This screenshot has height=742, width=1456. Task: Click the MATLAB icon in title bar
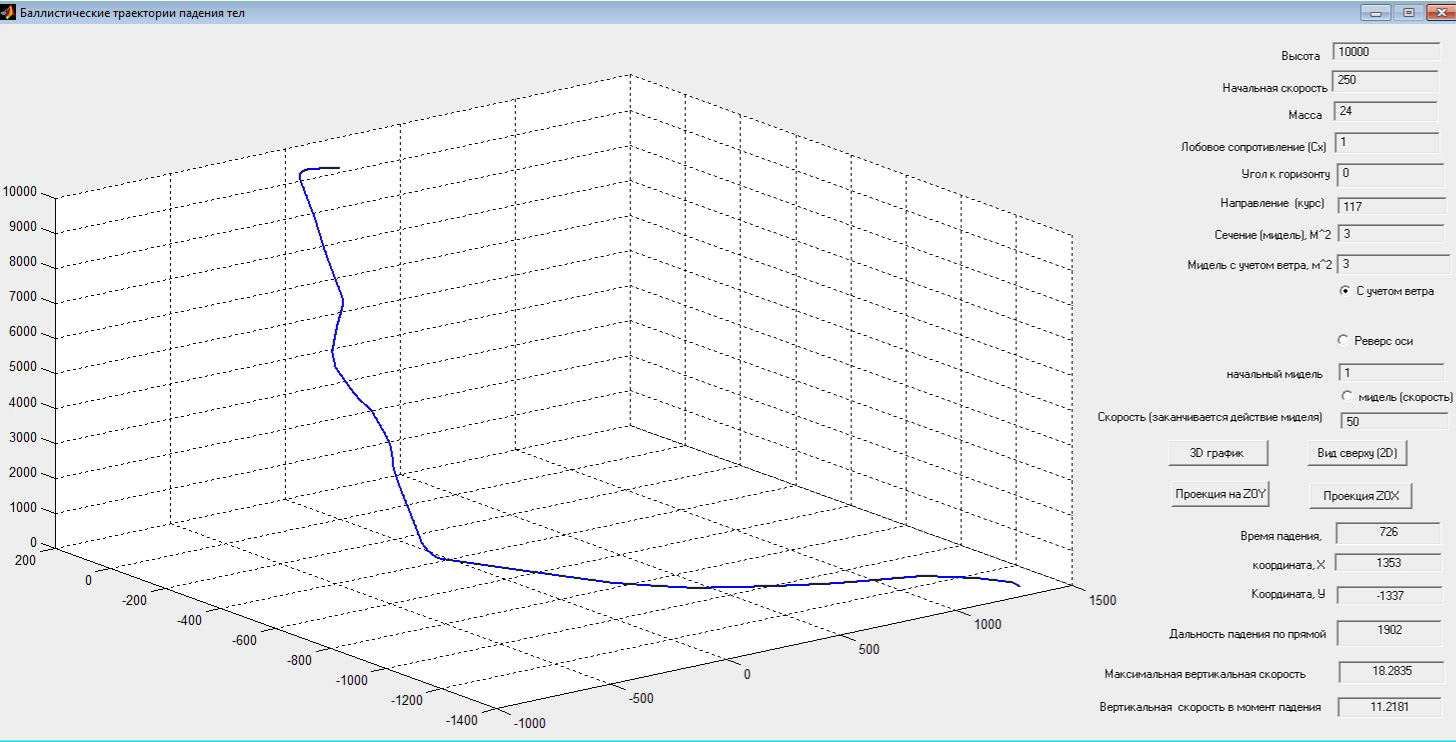[8, 13]
